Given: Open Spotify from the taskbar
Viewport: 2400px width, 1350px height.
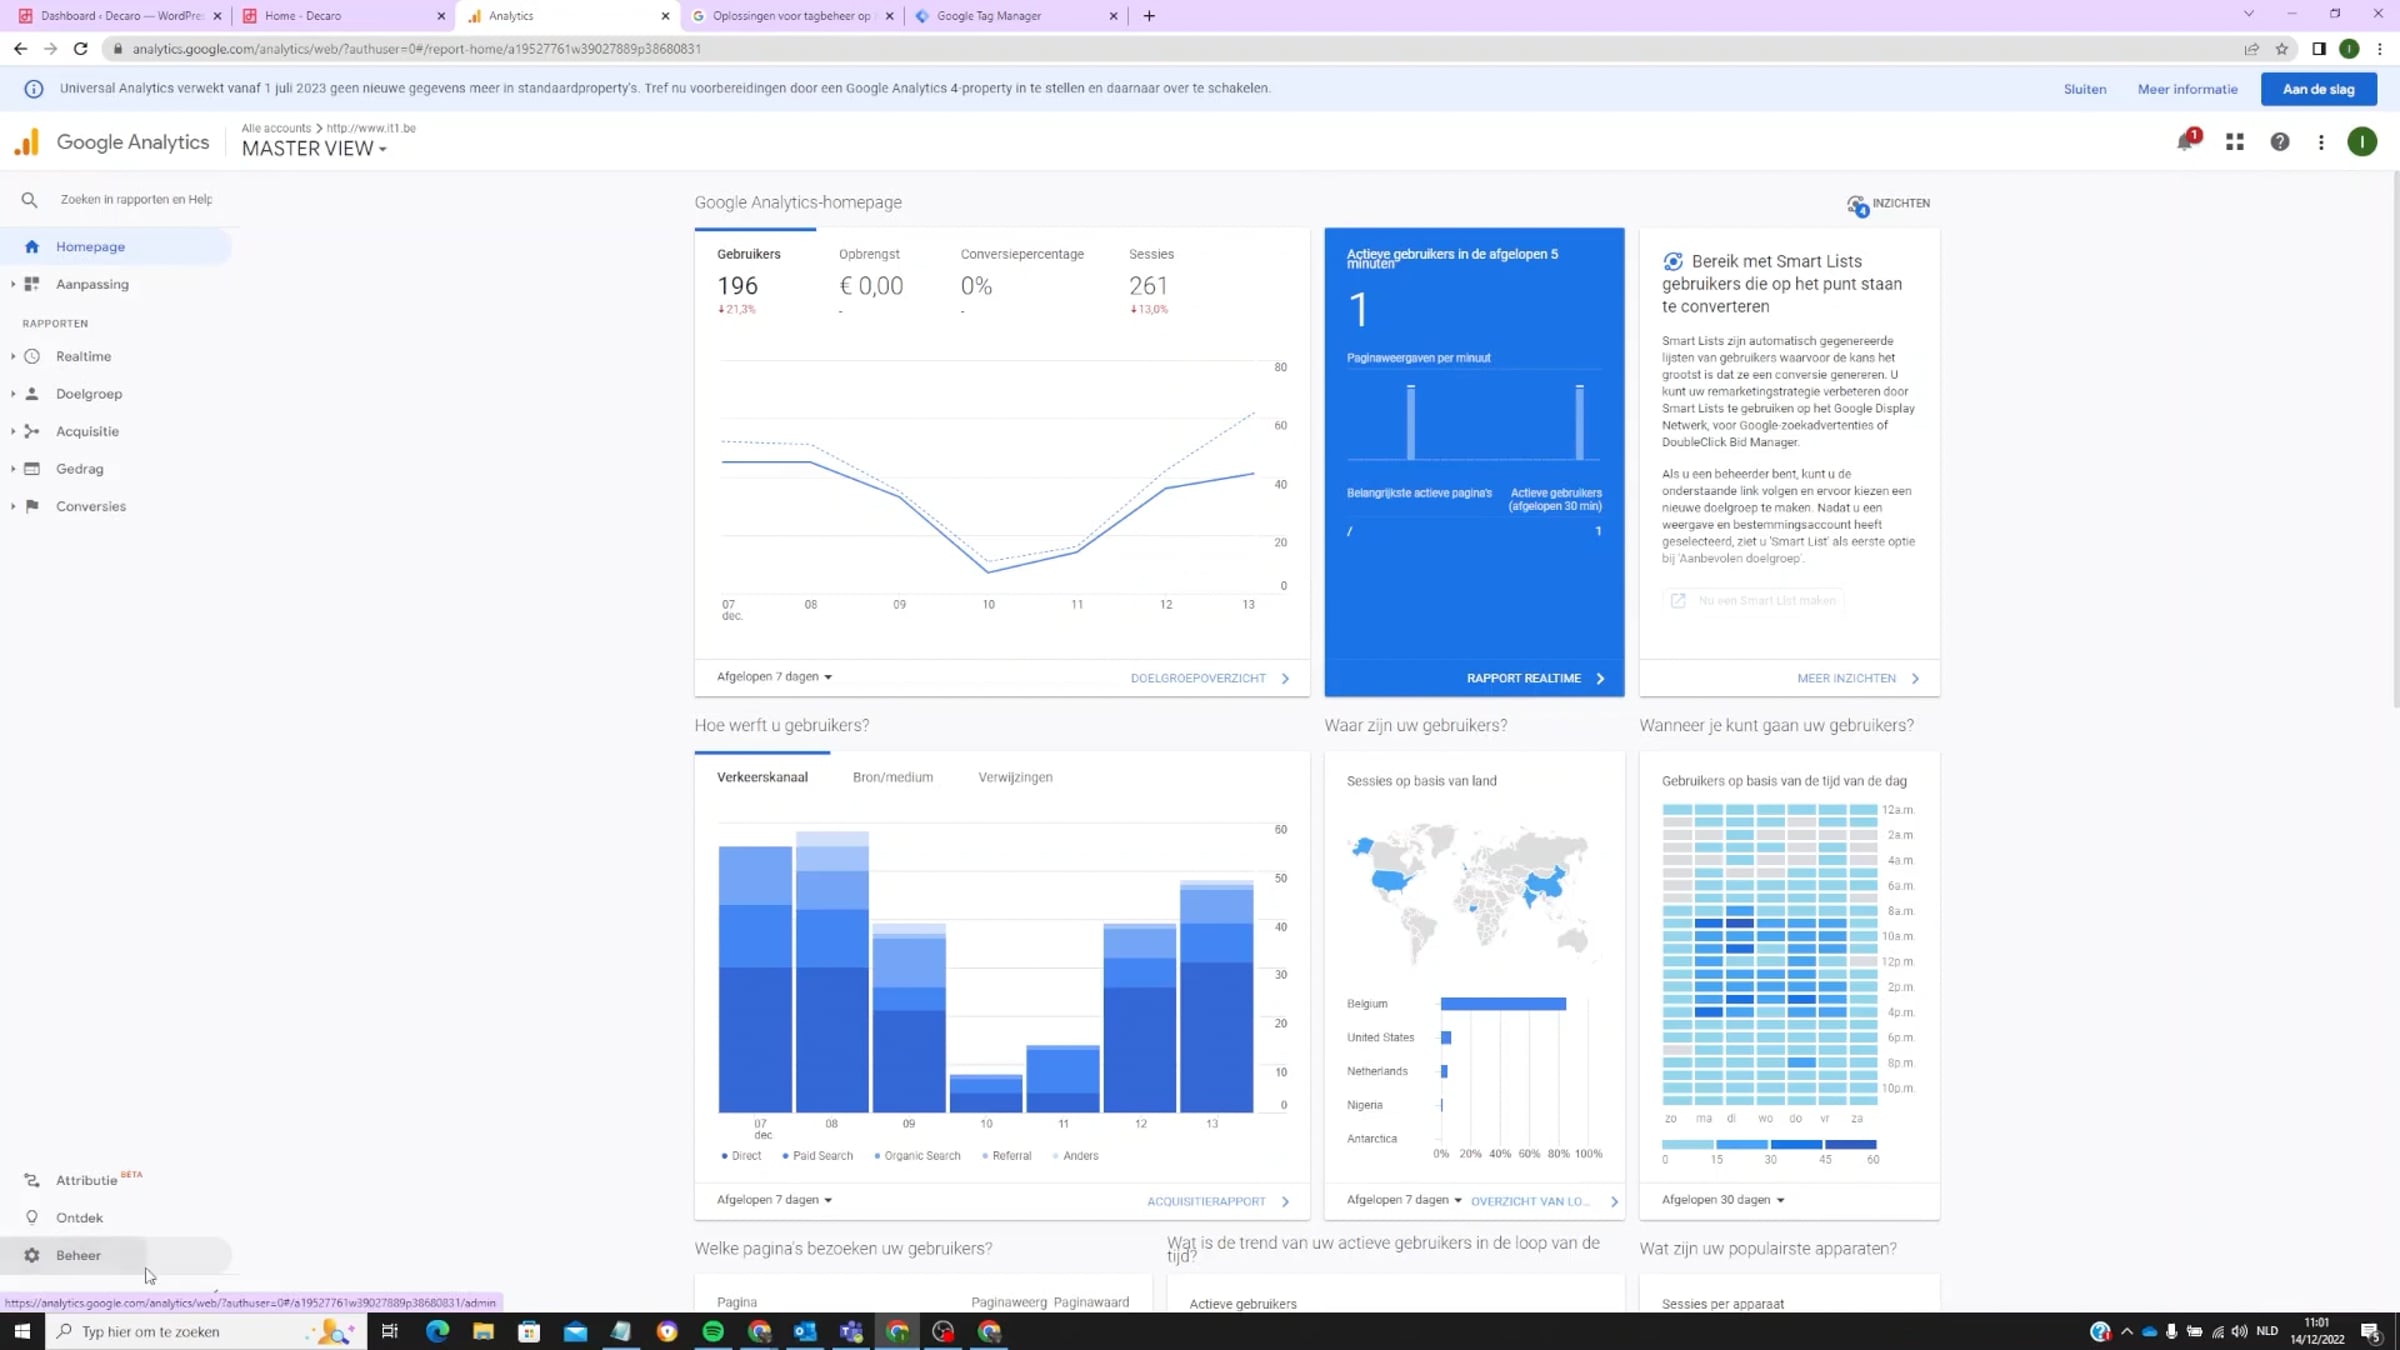Looking at the screenshot, I should [713, 1331].
